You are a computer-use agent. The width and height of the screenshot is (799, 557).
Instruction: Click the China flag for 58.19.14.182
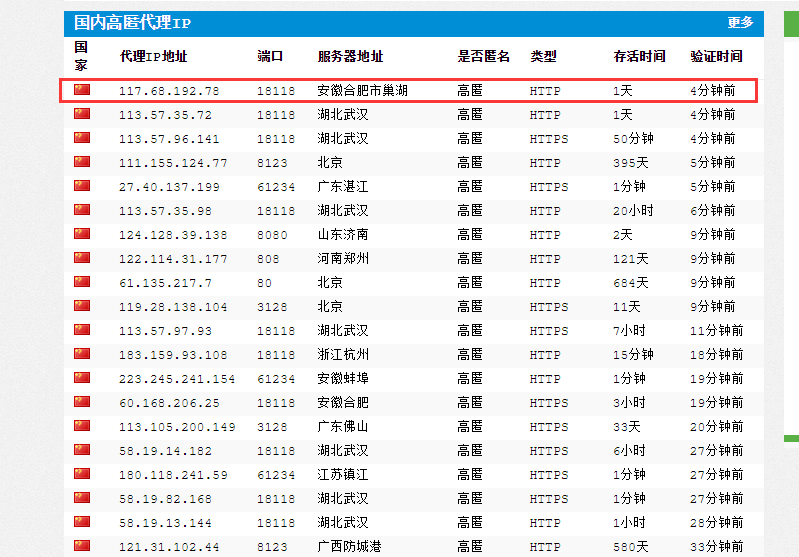click(82, 449)
